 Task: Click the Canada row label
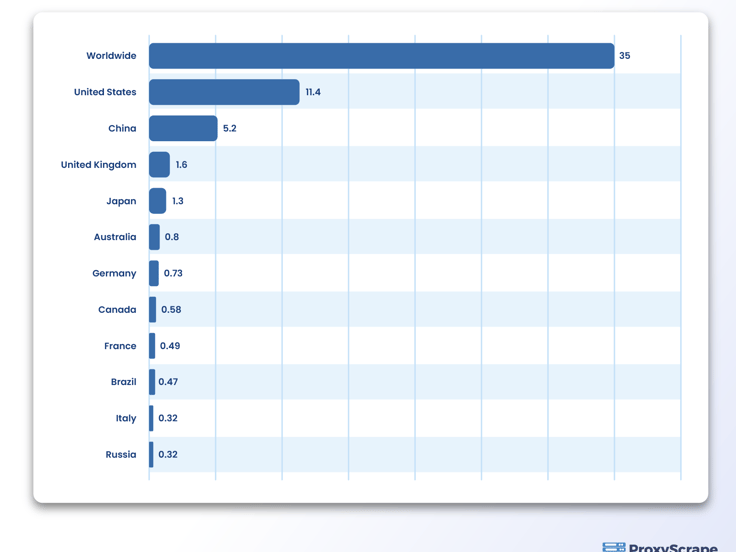tap(117, 310)
